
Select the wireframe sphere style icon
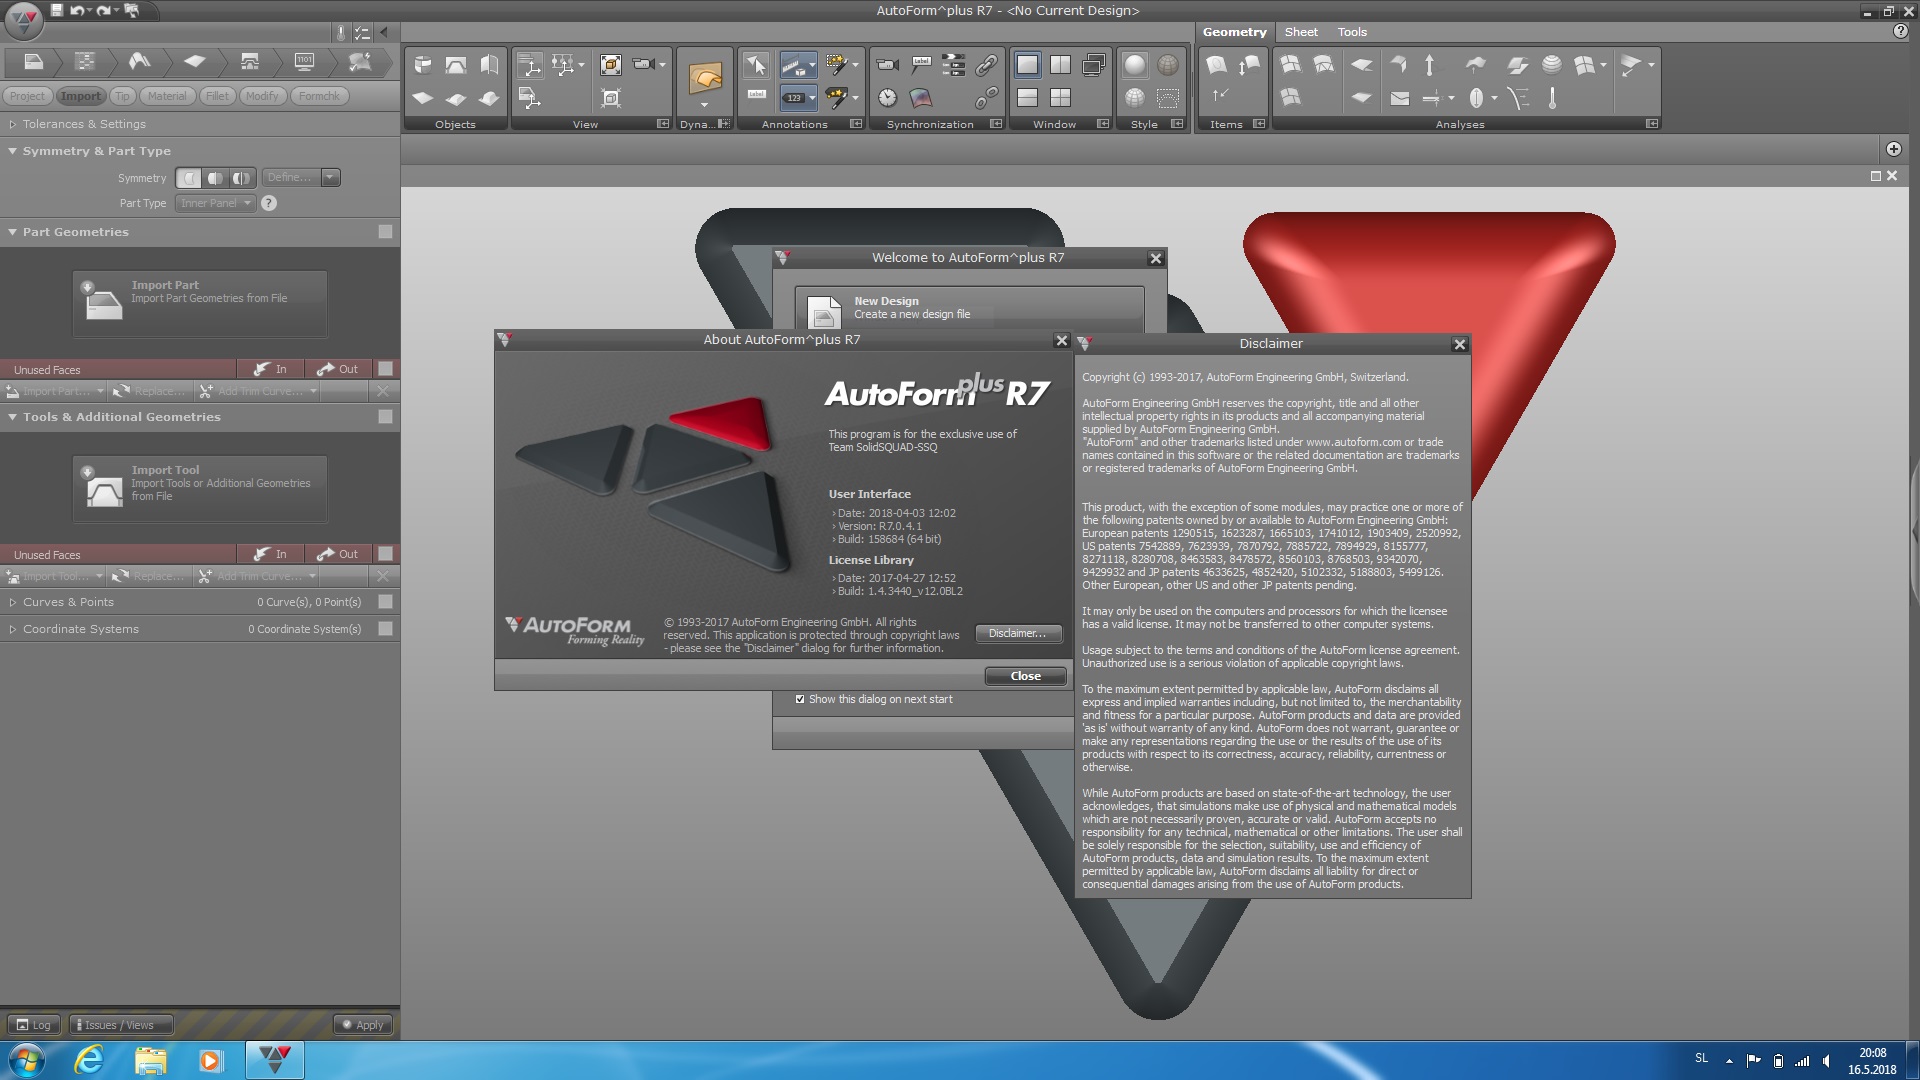coord(1168,65)
